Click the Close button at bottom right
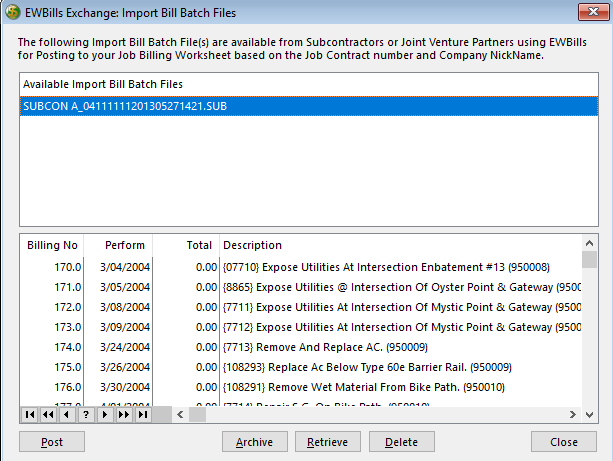The image size is (613, 461). point(564,442)
